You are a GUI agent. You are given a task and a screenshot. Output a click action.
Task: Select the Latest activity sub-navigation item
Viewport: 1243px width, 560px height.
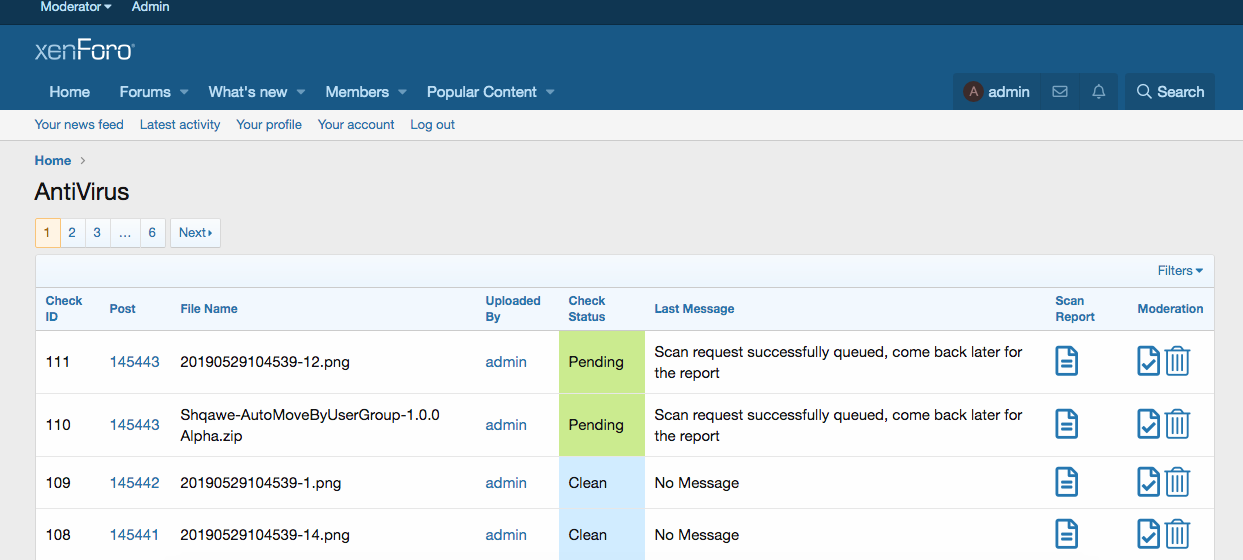pos(180,125)
